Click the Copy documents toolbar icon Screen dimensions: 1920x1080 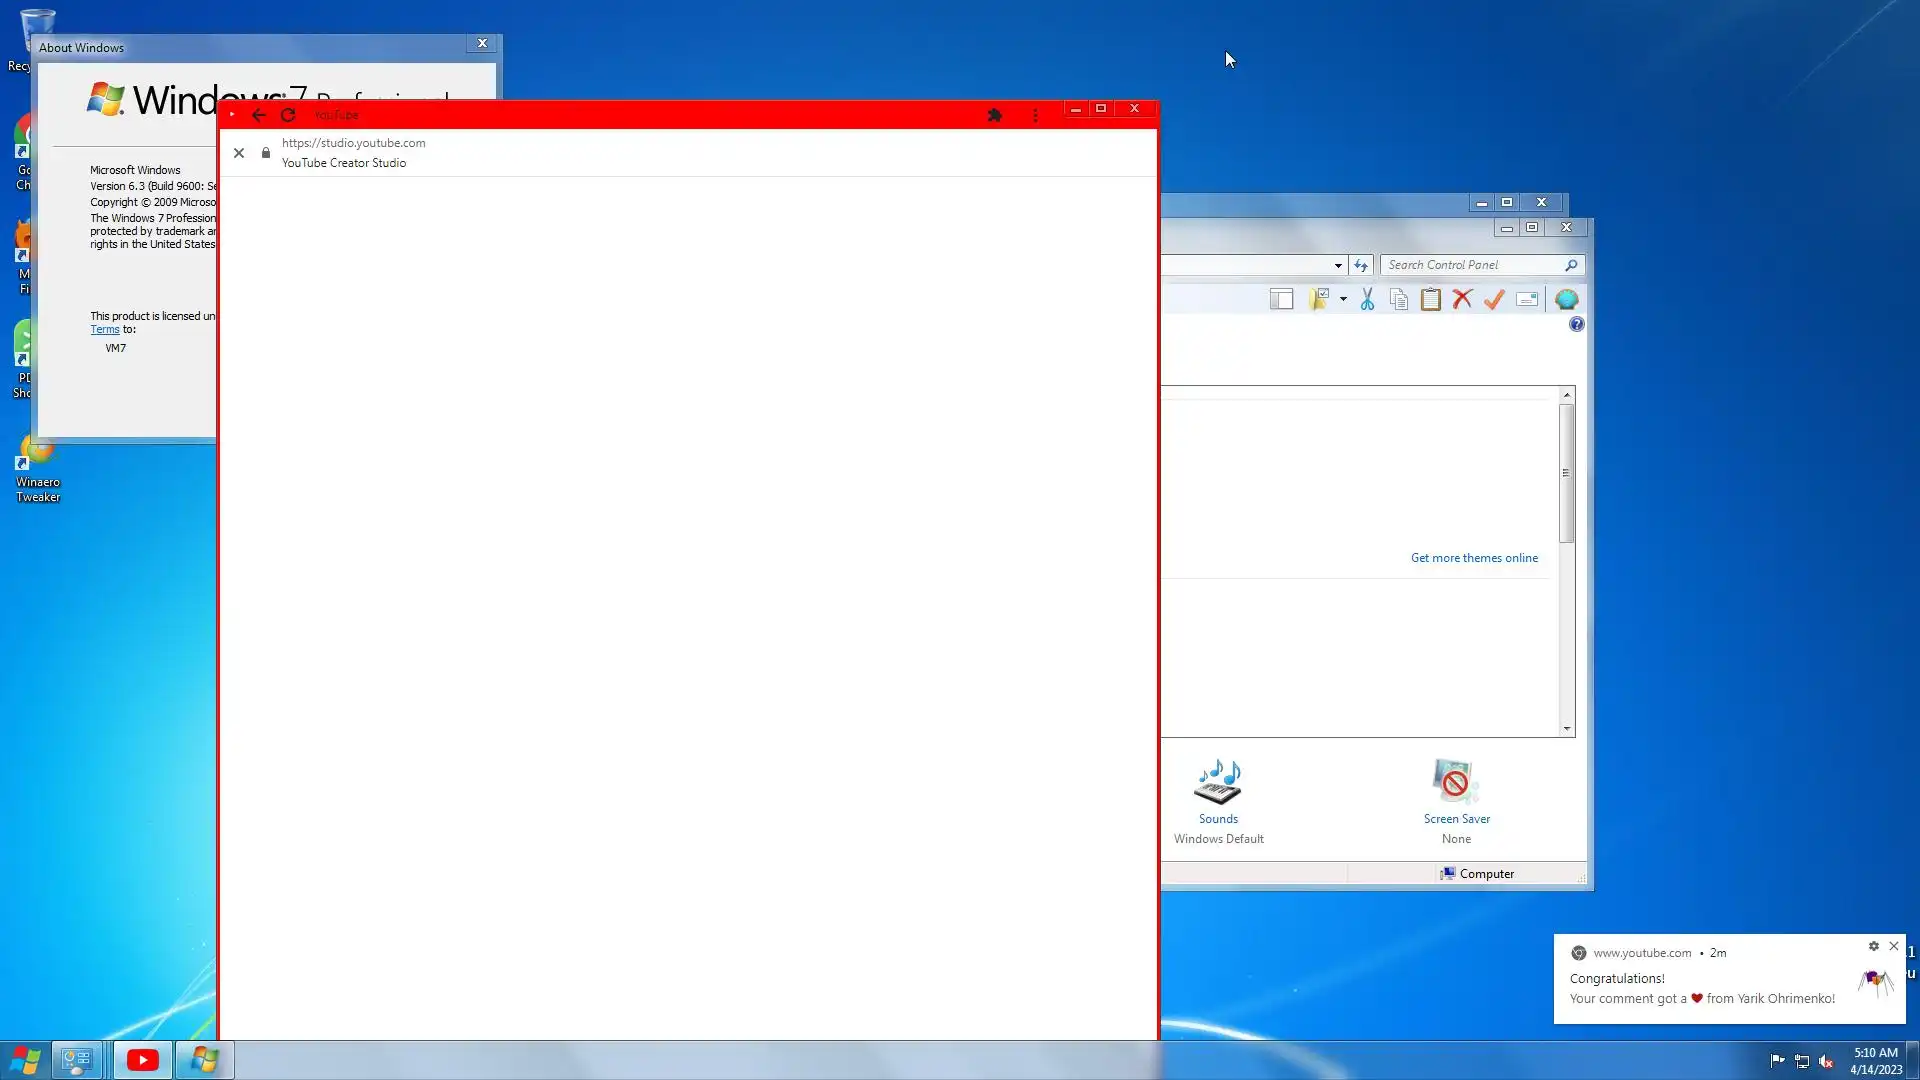point(1399,299)
